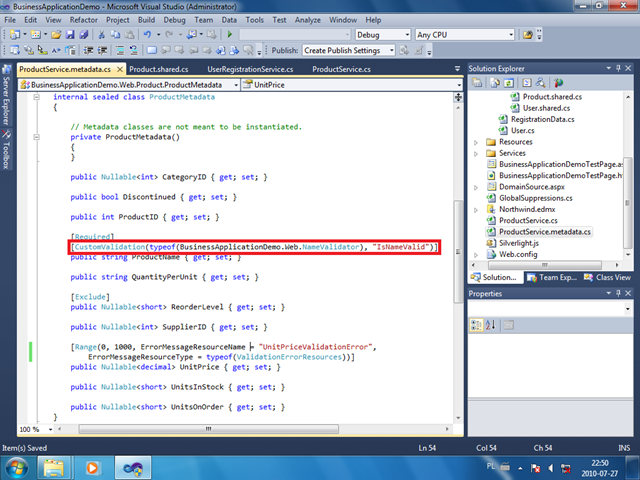This screenshot has height=480, width=640.
Task: Open the ASP.NET Configuration globe icon
Action: click(558, 83)
